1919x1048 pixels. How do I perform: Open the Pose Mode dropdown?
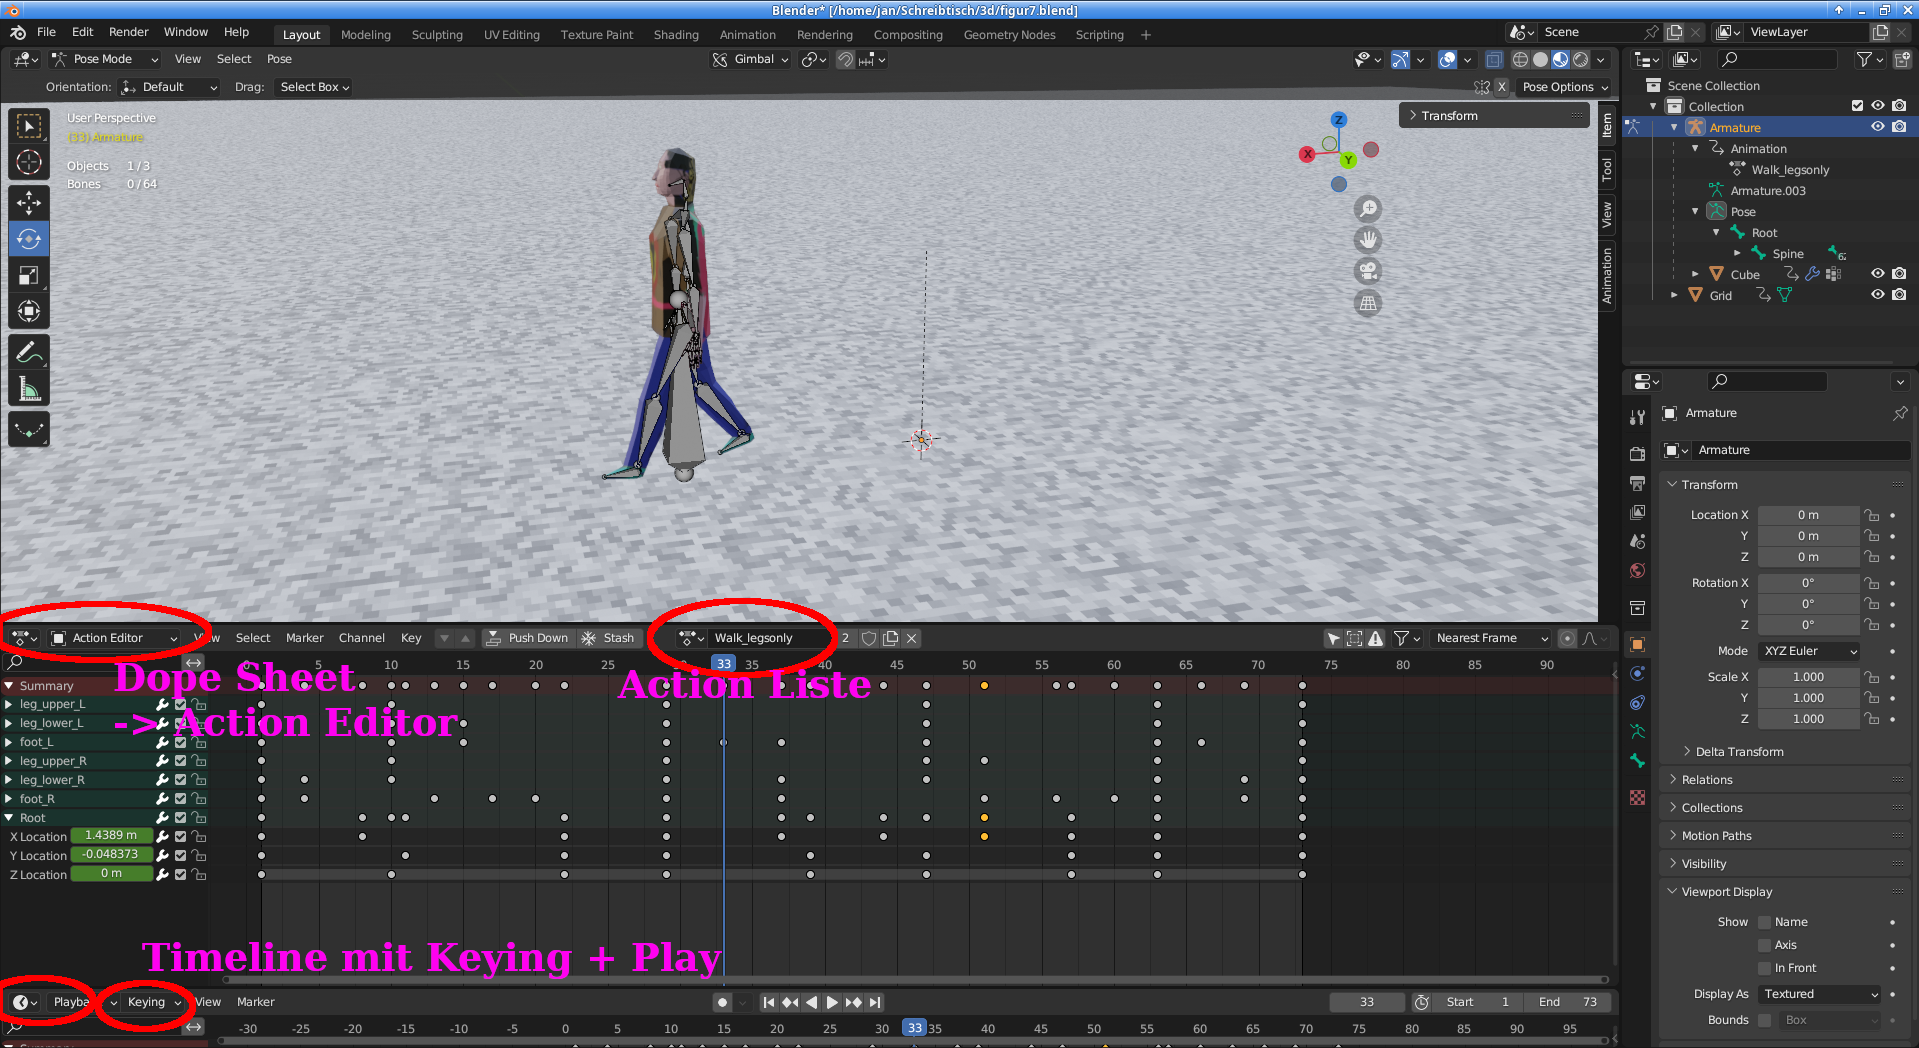(x=105, y=59)
